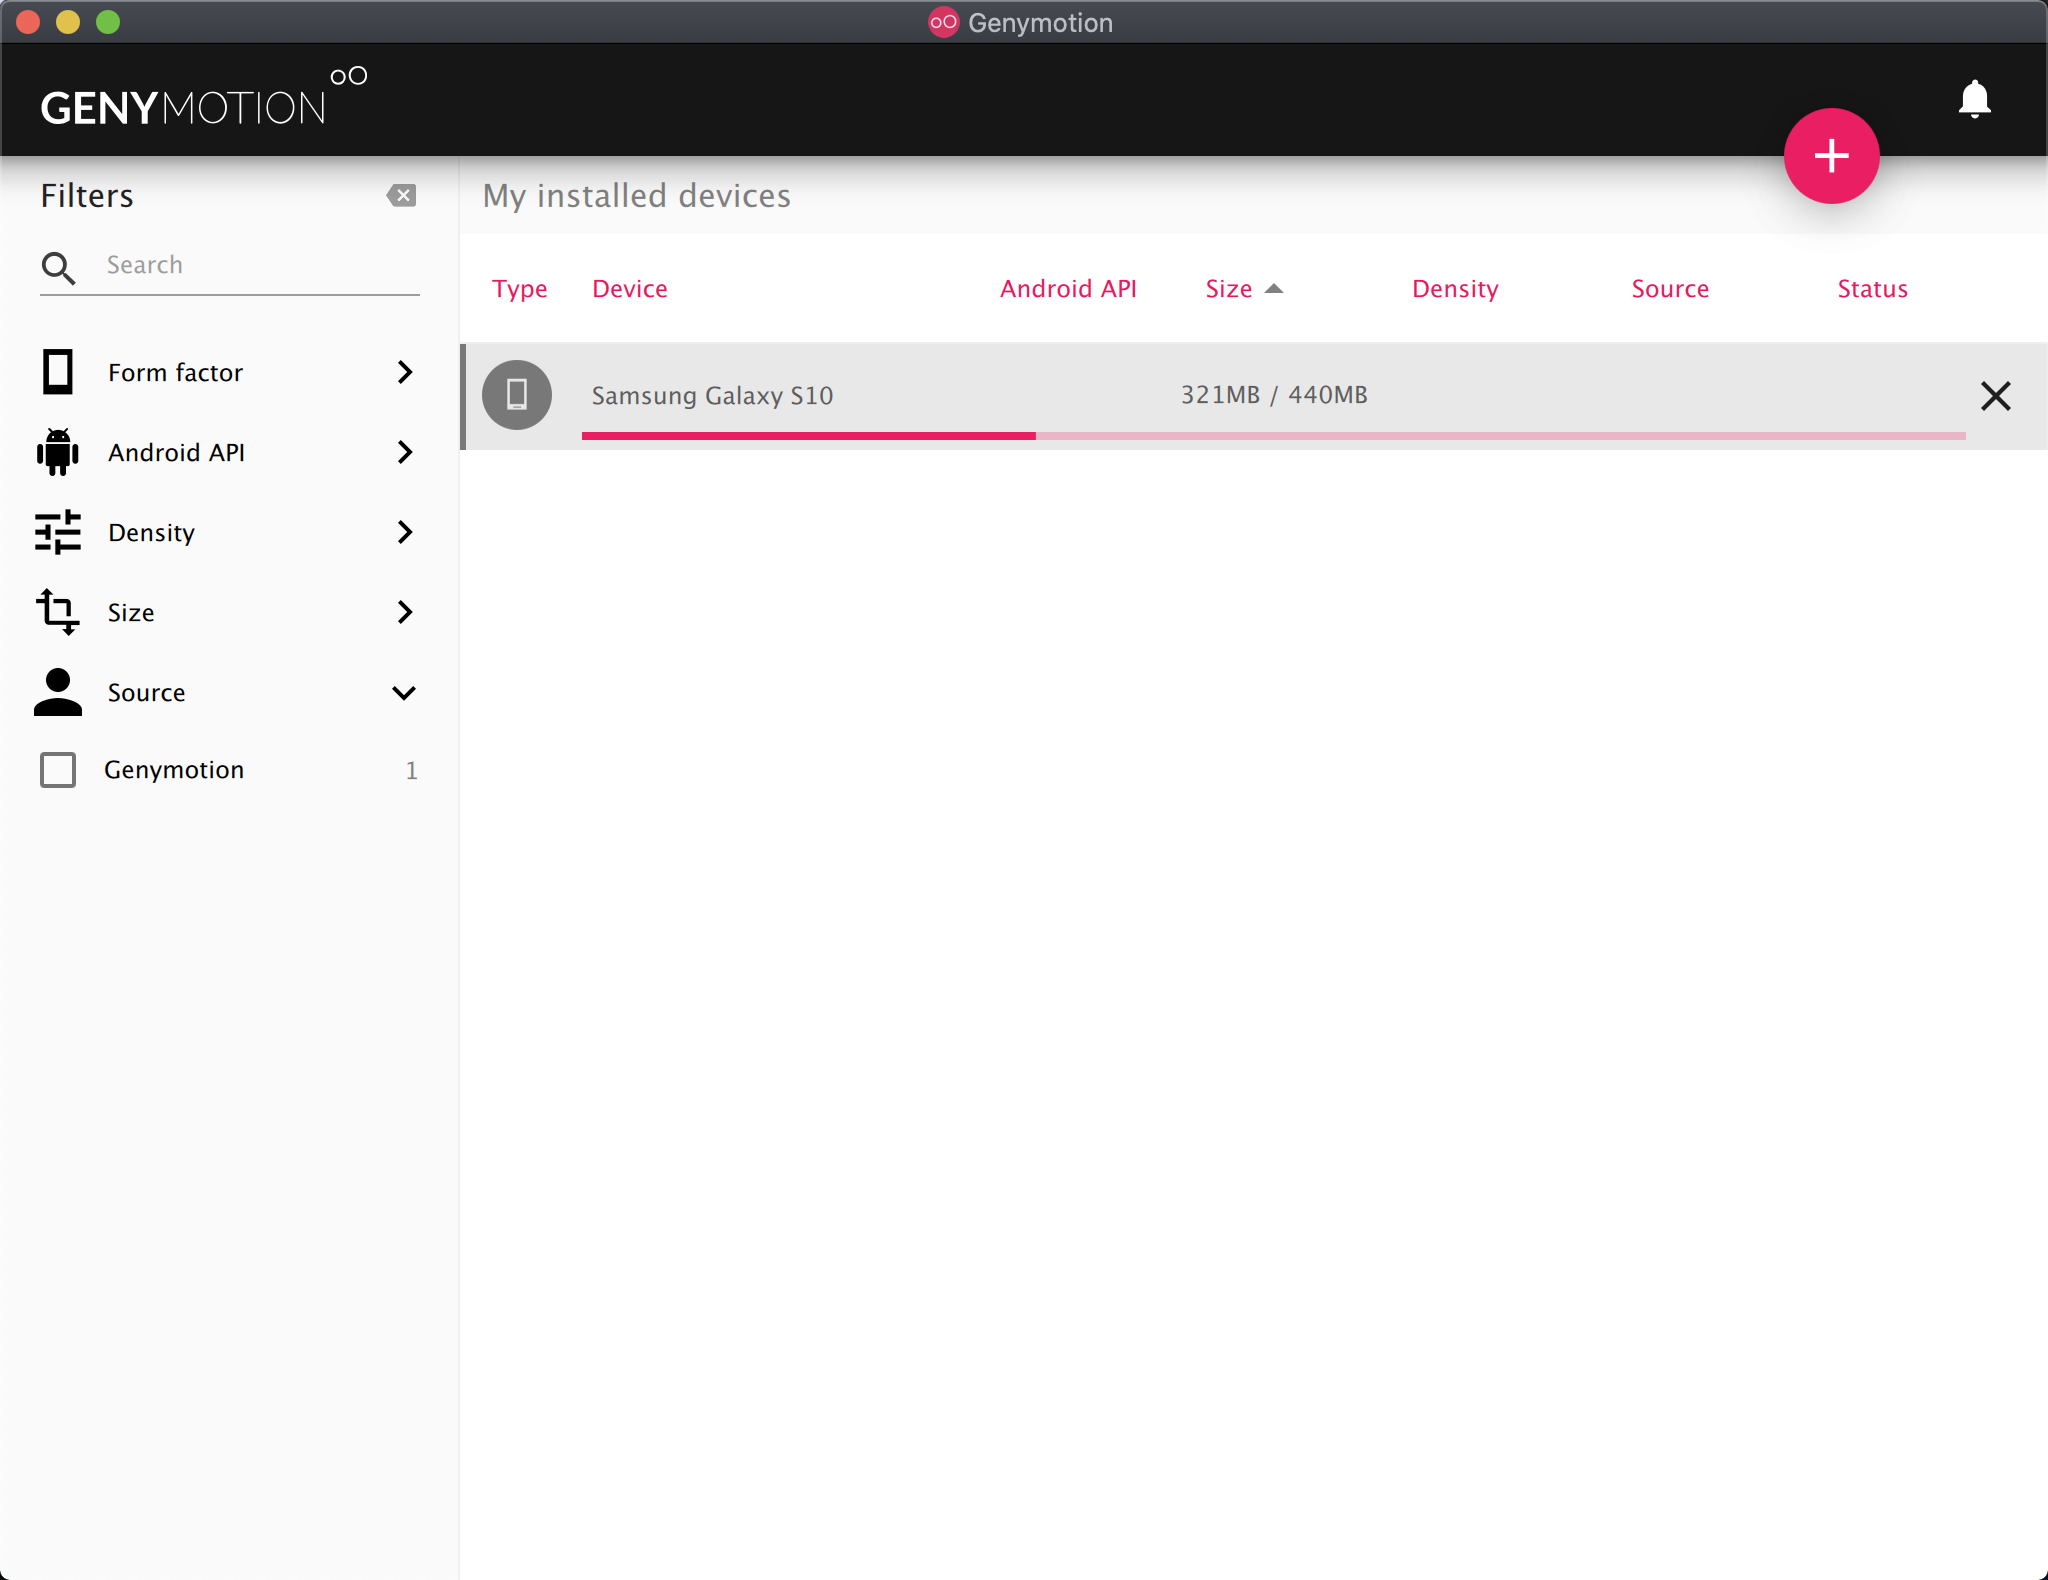Click the Density filter label
2048x1580 pixels.
click(151, 533)
